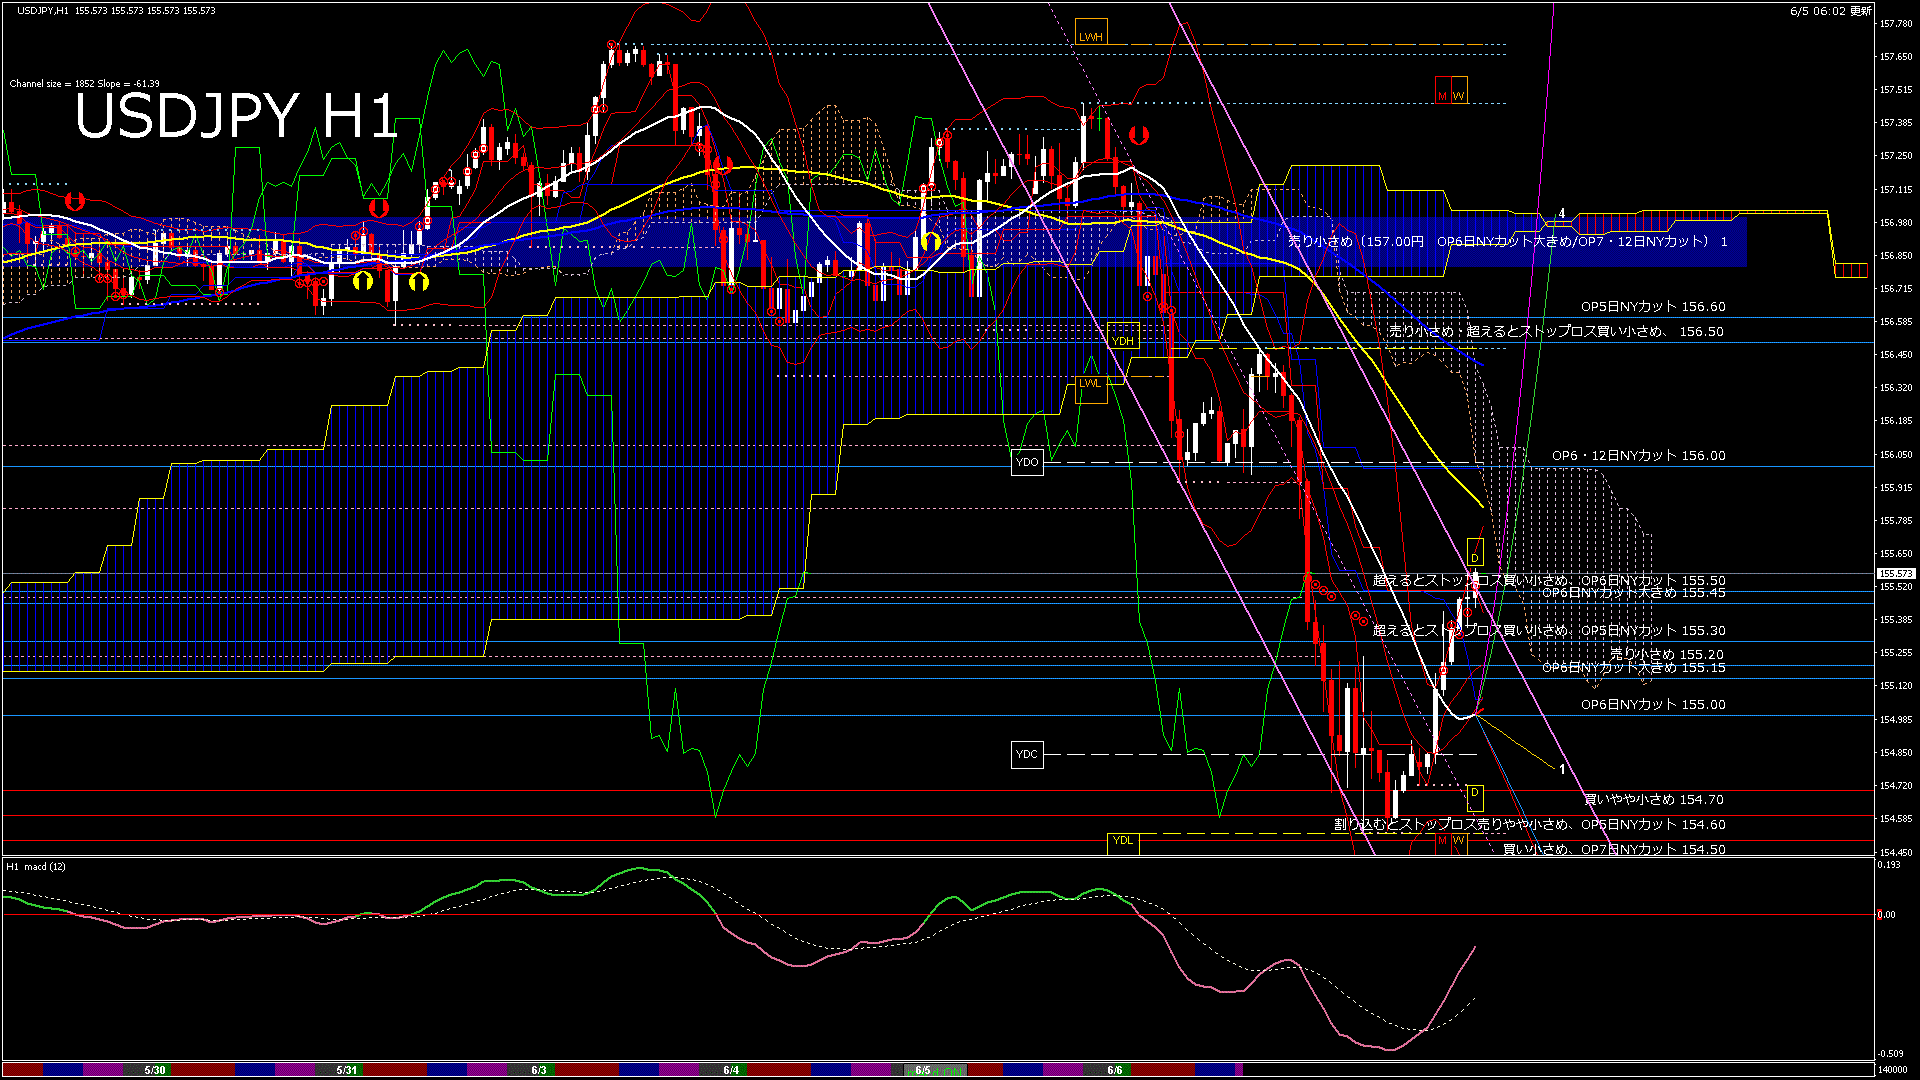The width and height of the screenshot is (1920, 1080).
Task: Select the OP6日NYカット 155.00 label
Action: coord(1653,704)
